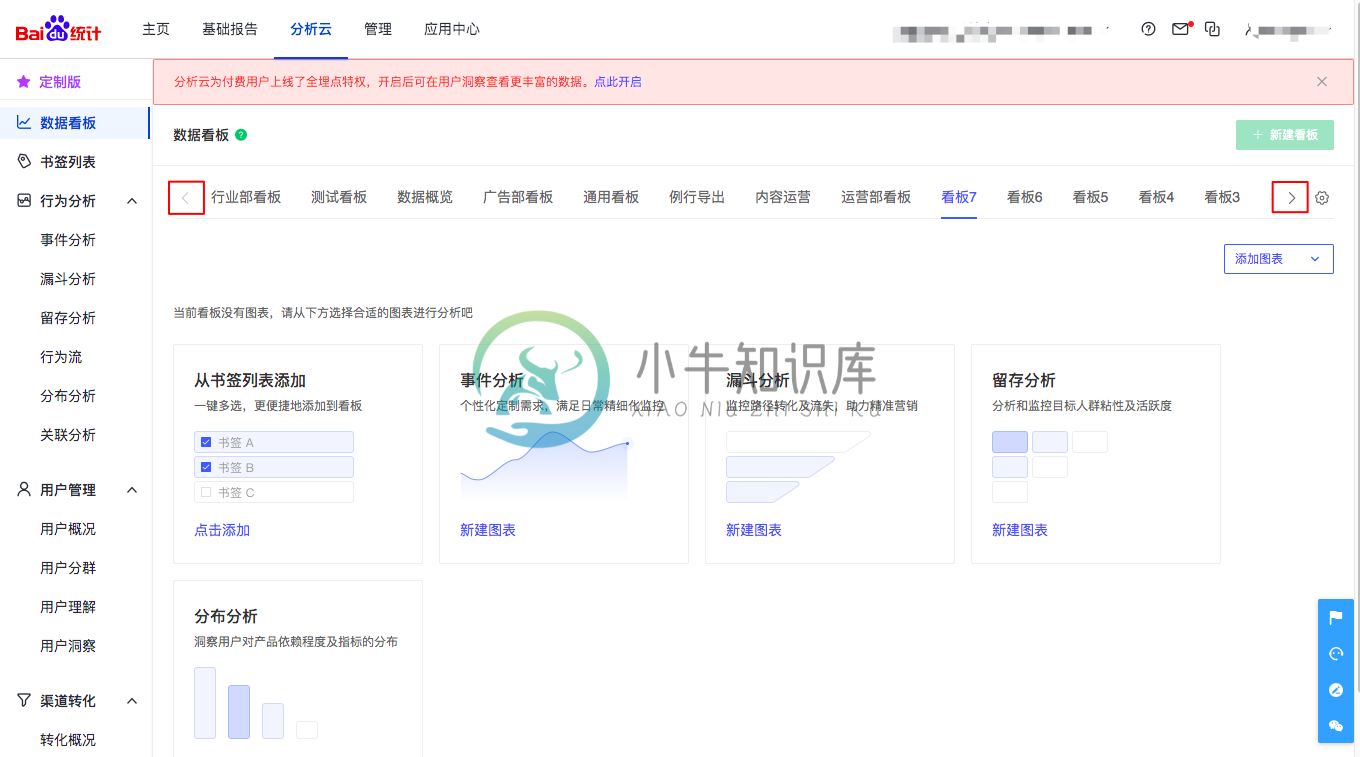Collapse the 渠道转化 sidebar section
This screenshot has height=757, width=1360.
point(132,701)
